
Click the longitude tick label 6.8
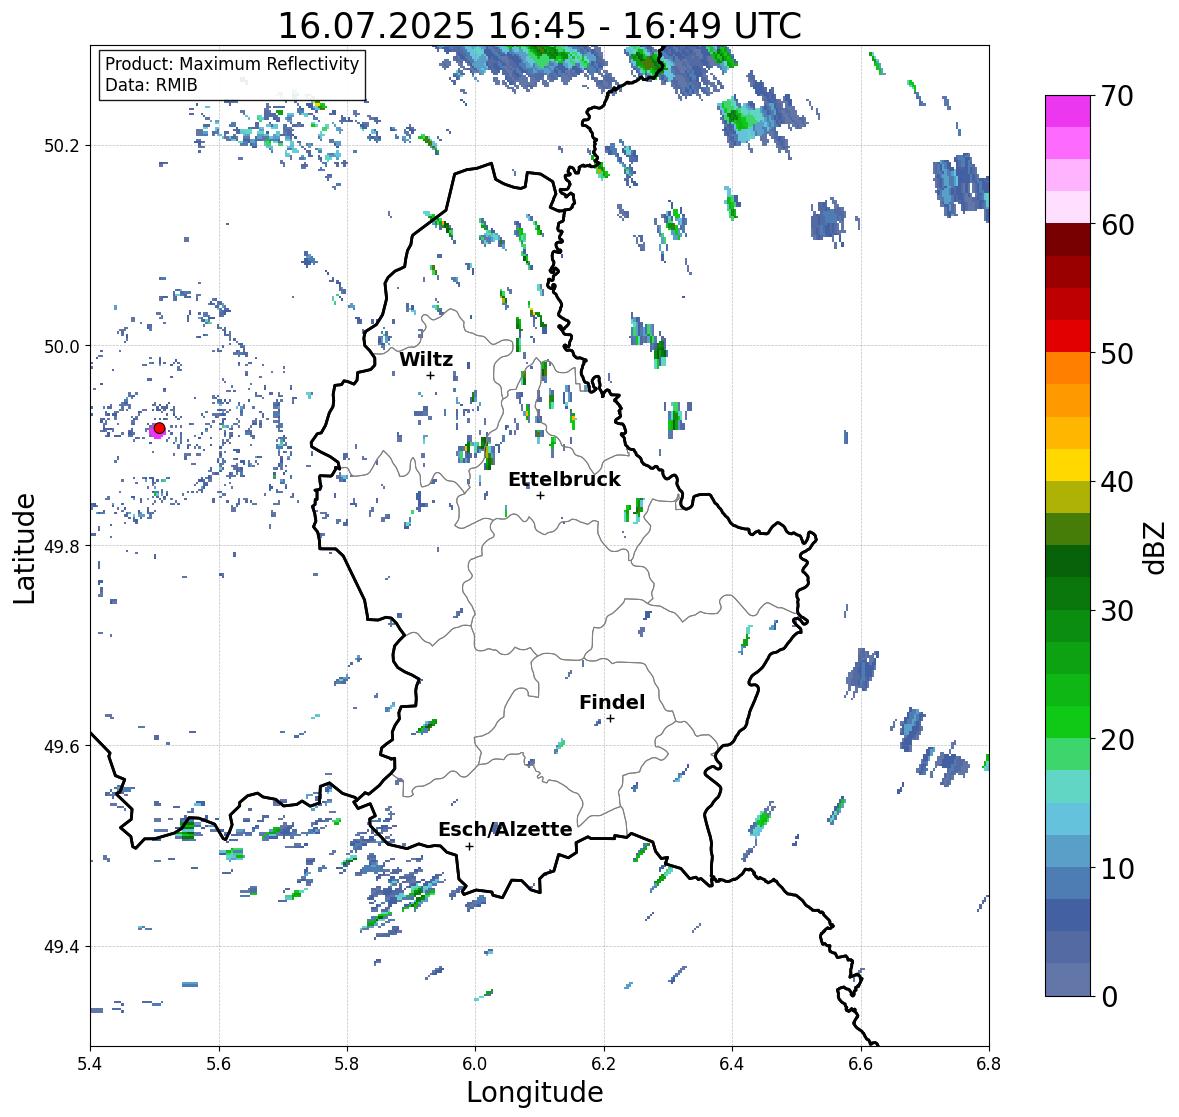[989, 1064]
